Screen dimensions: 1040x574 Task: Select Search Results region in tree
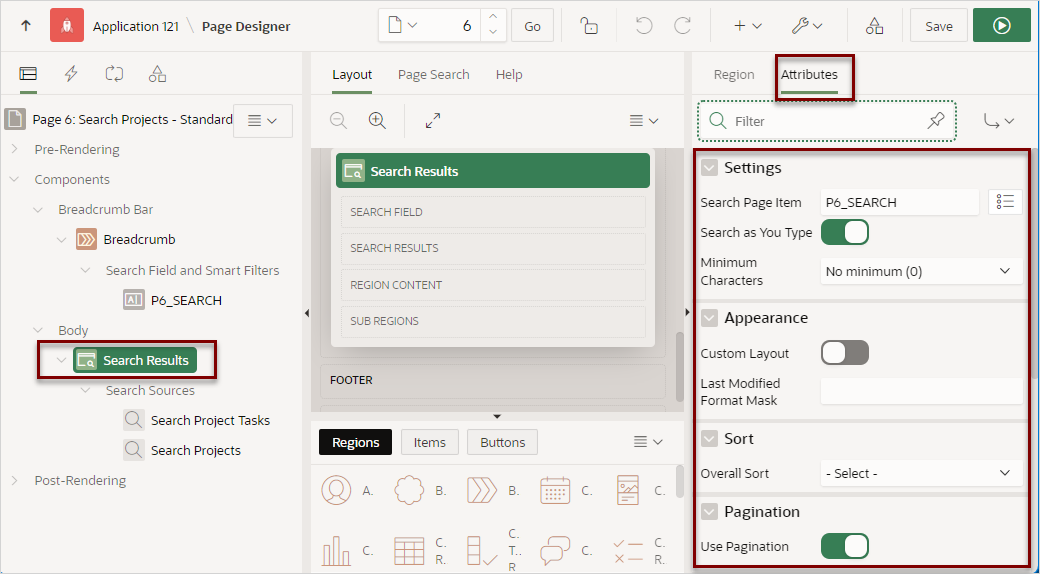point(135,360)
